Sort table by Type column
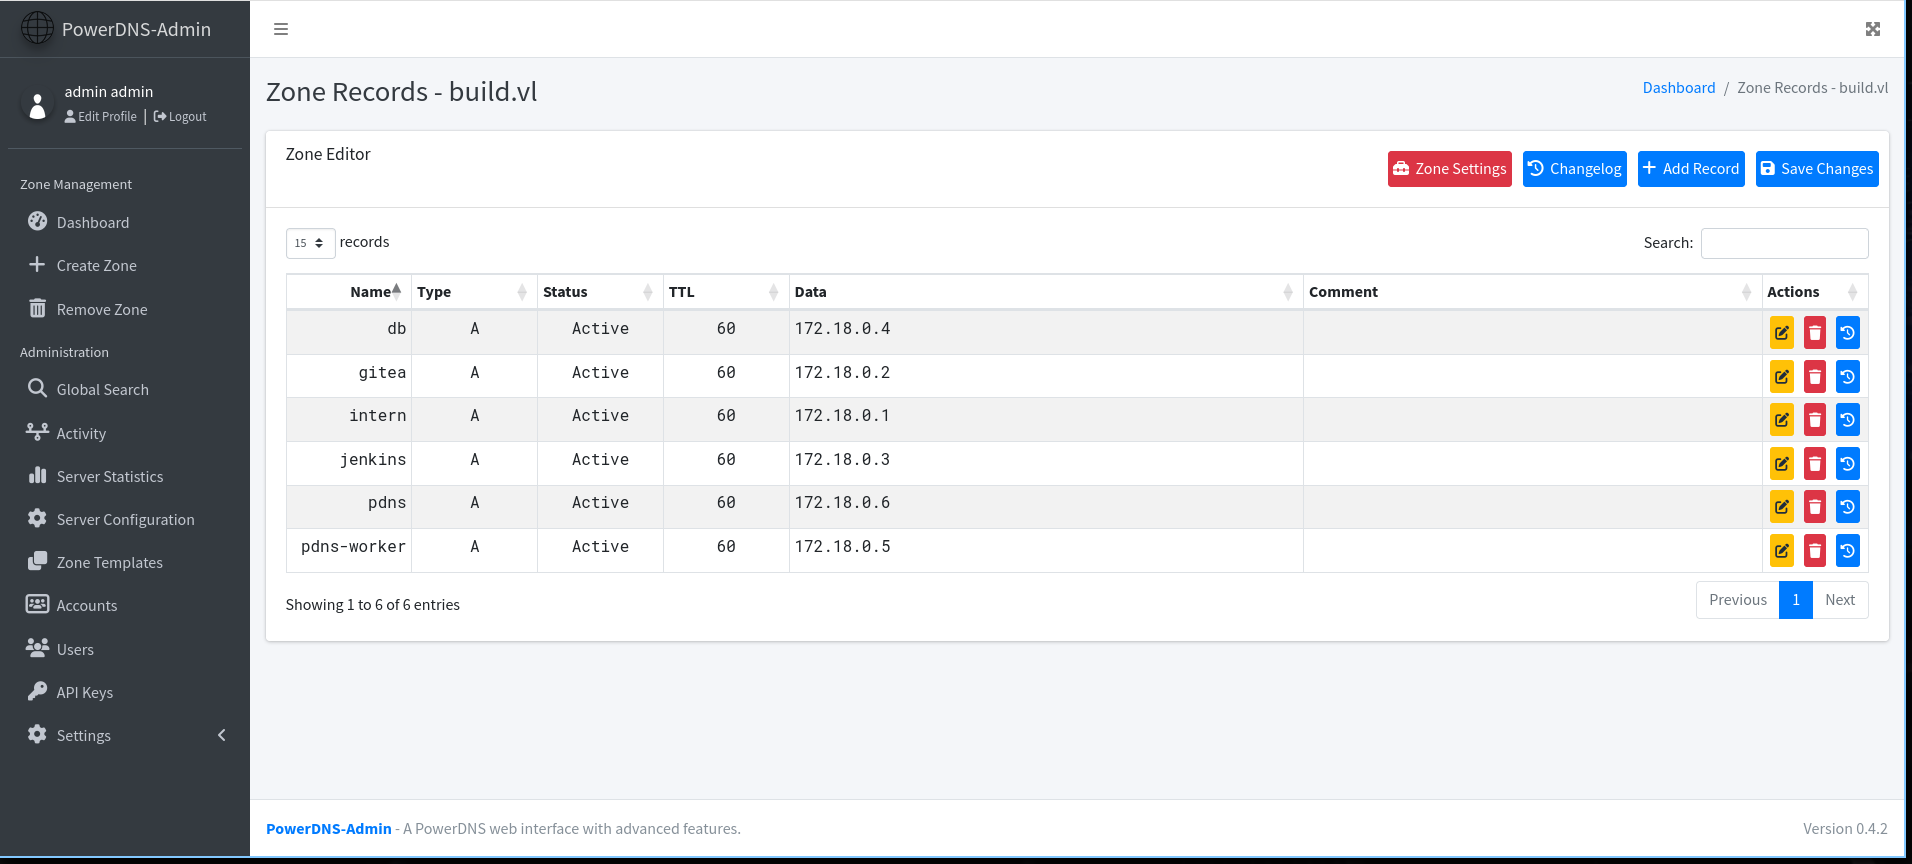 click(474, 292)
